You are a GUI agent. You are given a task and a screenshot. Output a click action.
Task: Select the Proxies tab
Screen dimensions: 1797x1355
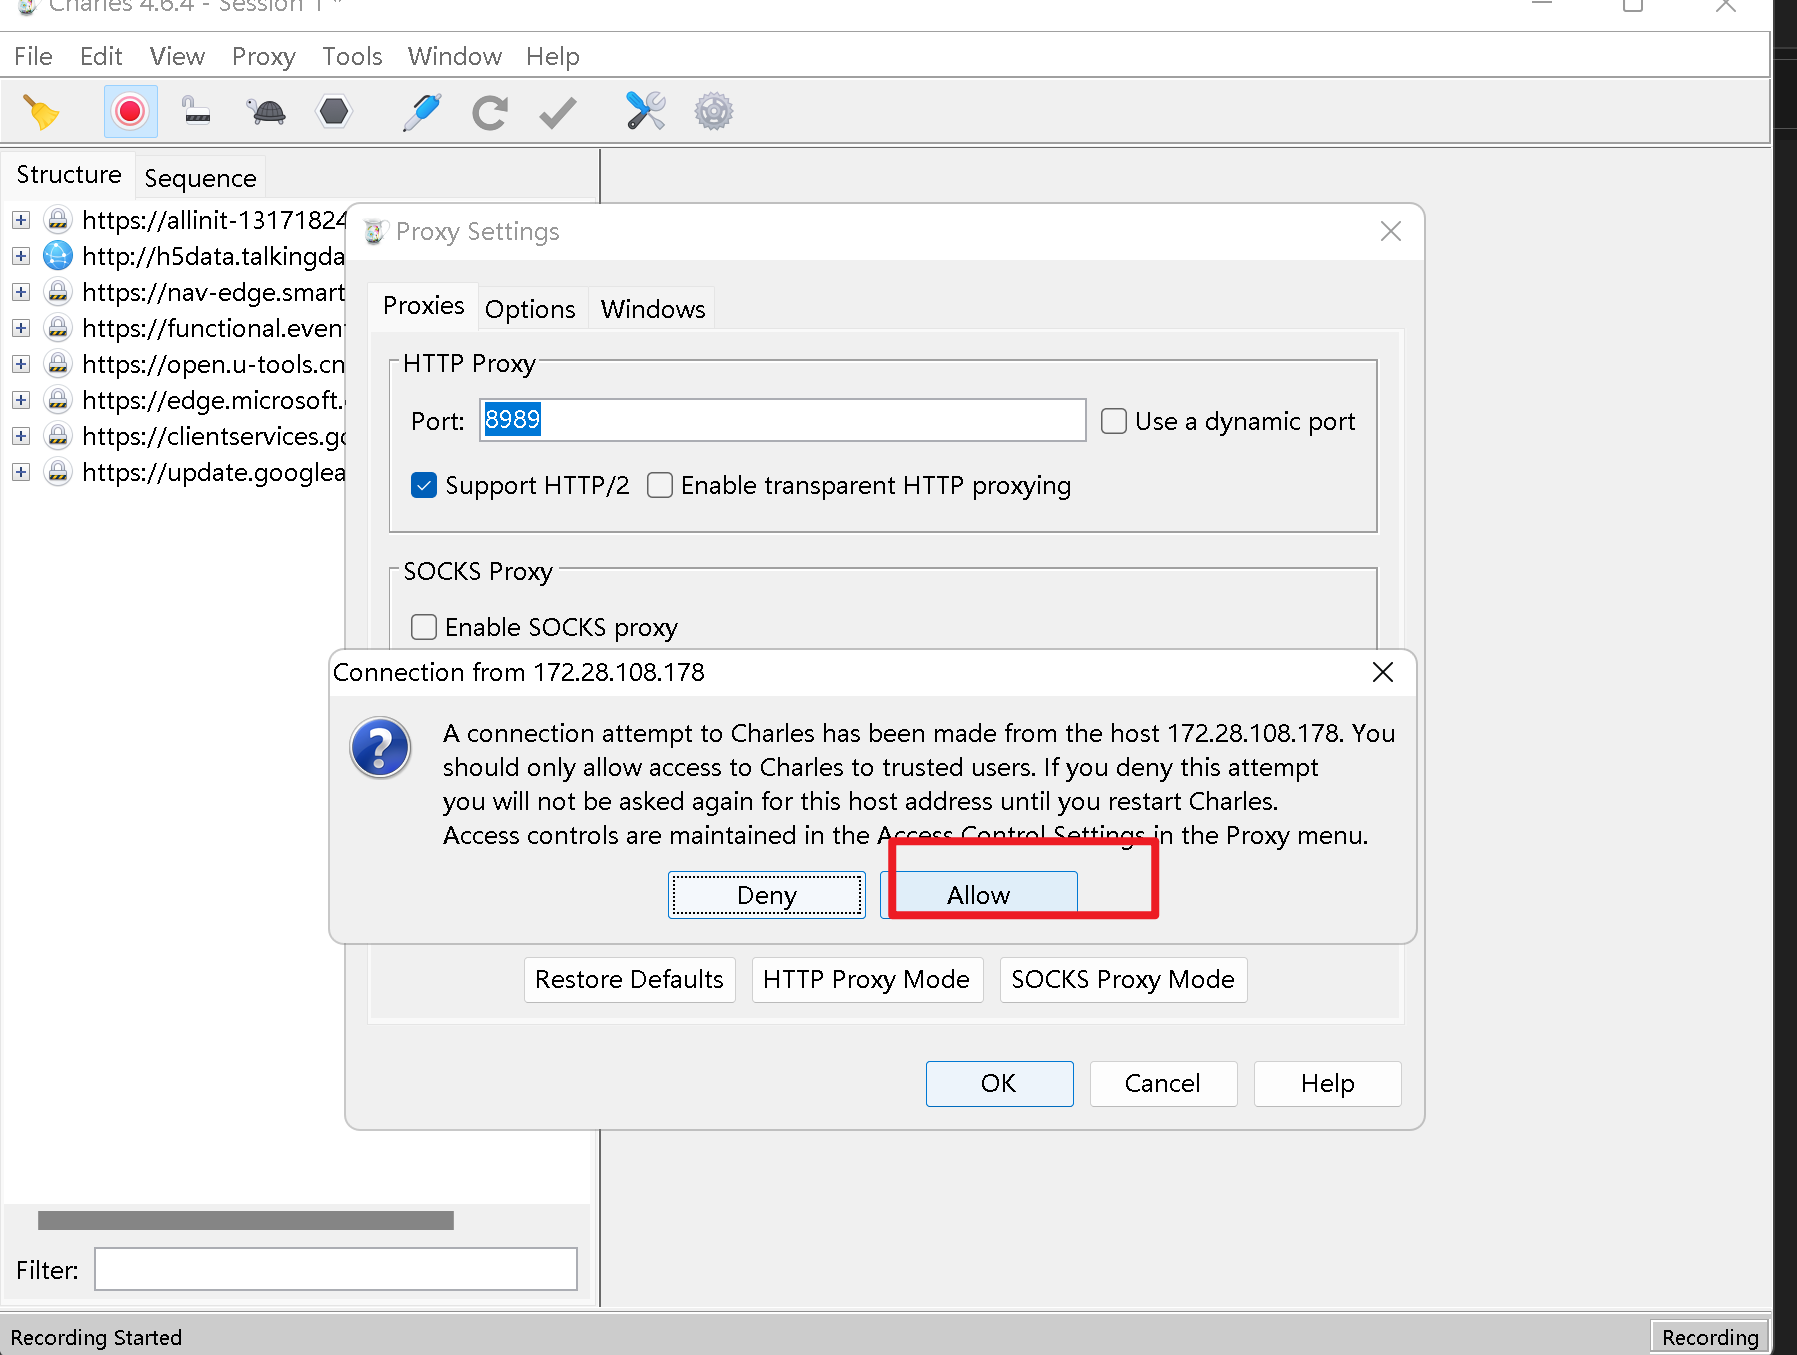tap(424, 305)
